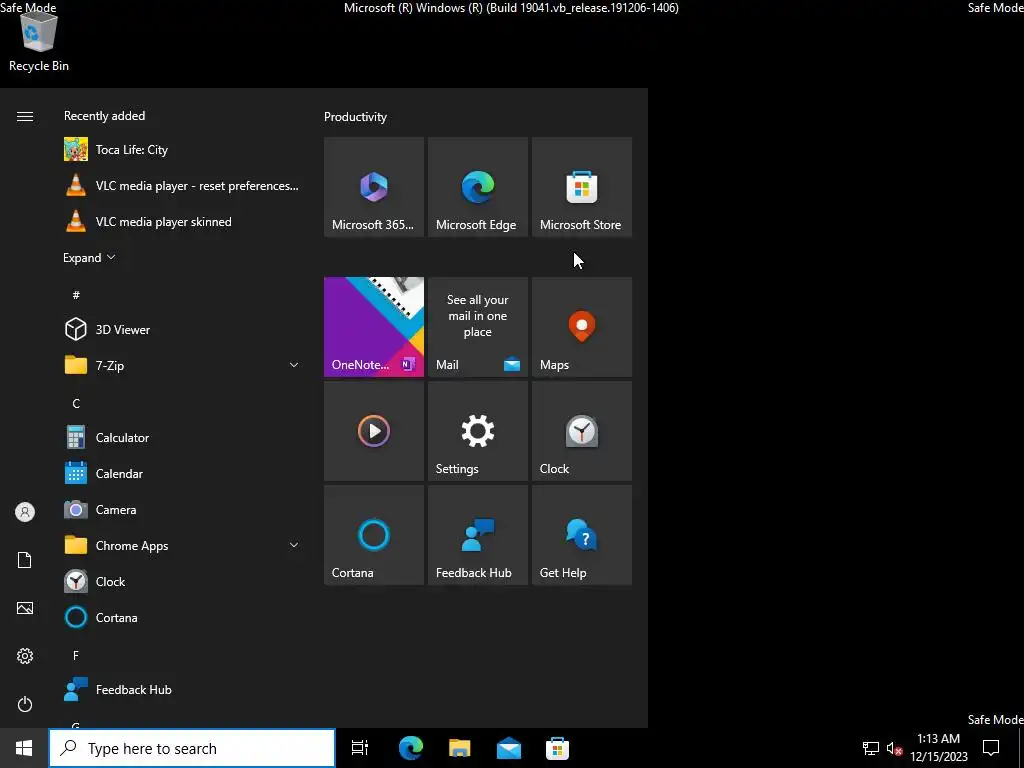Expand the 7-Zip folder chevron

294,365
